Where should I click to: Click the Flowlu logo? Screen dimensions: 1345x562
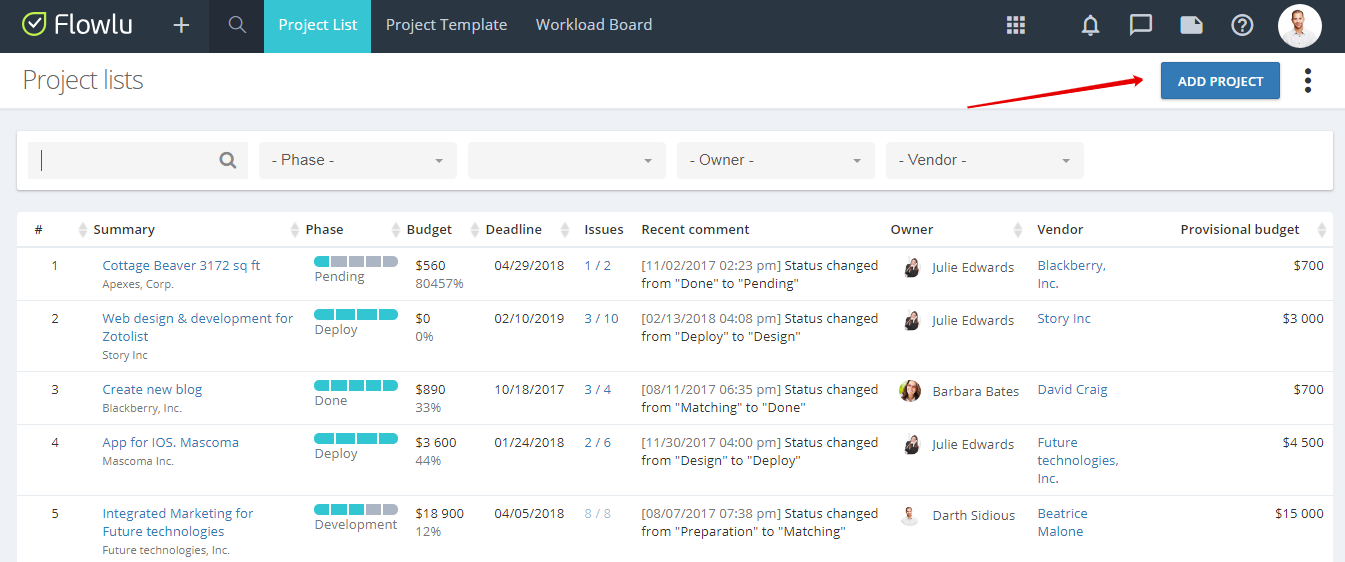point(77,25)
